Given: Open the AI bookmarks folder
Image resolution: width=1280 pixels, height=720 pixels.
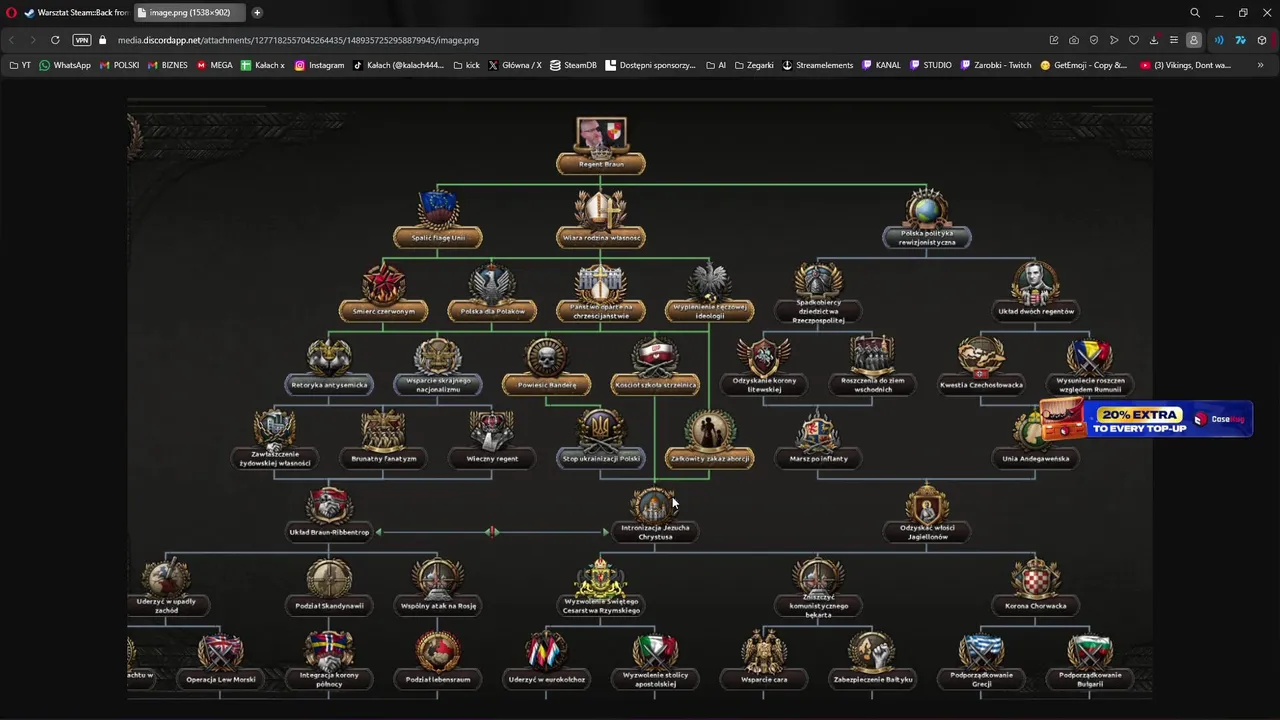Looking at the screenshot, I should 716,65.
